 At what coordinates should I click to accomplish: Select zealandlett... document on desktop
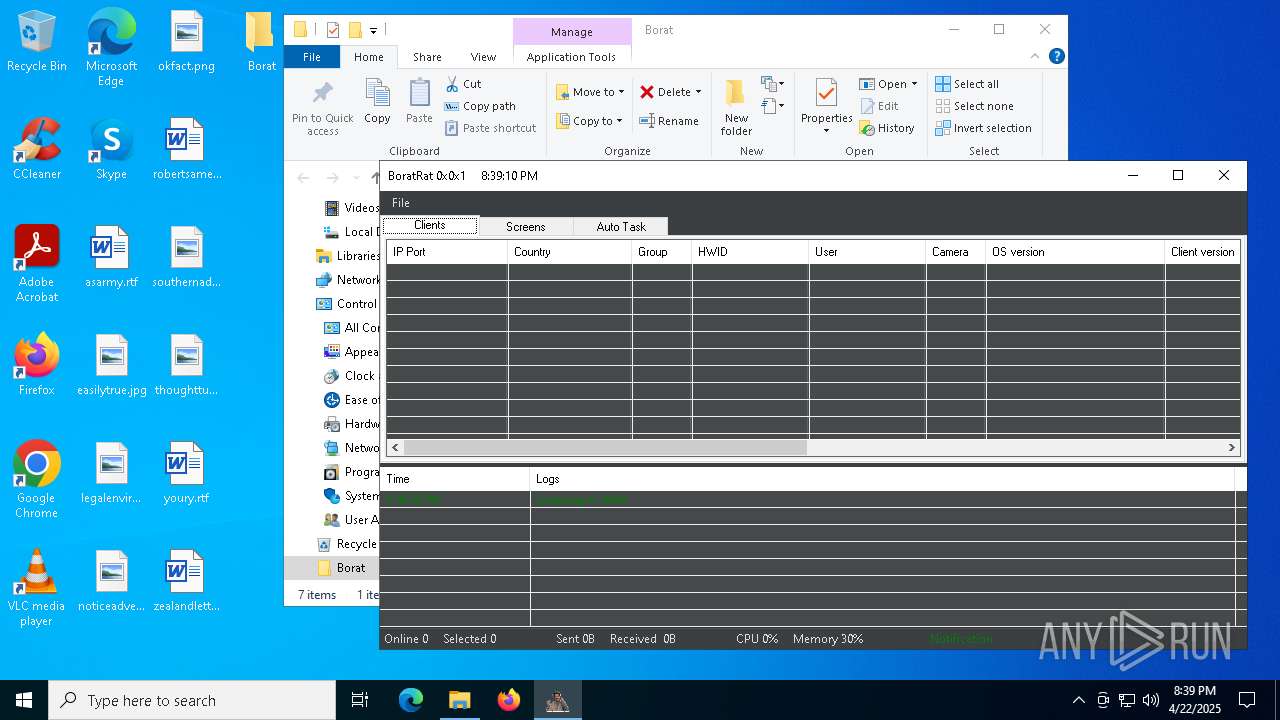(186, 581)
